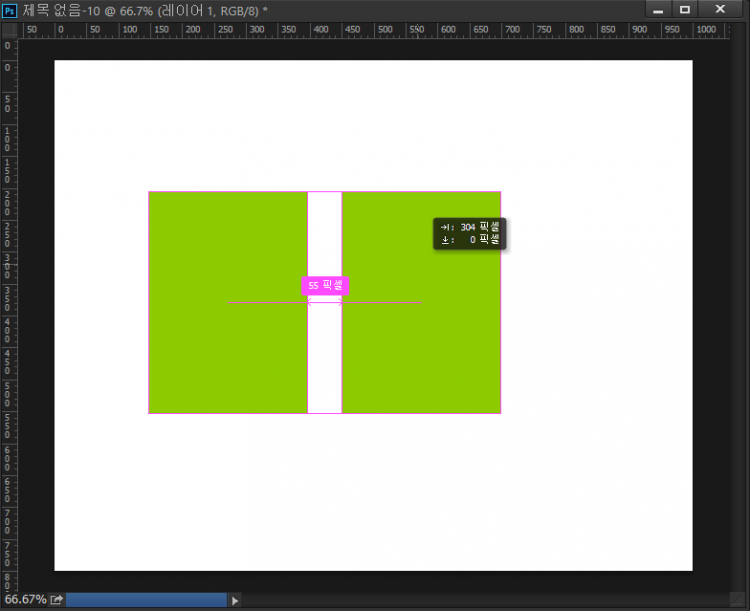Click the 0 mark on horizontal ruler

61,30
